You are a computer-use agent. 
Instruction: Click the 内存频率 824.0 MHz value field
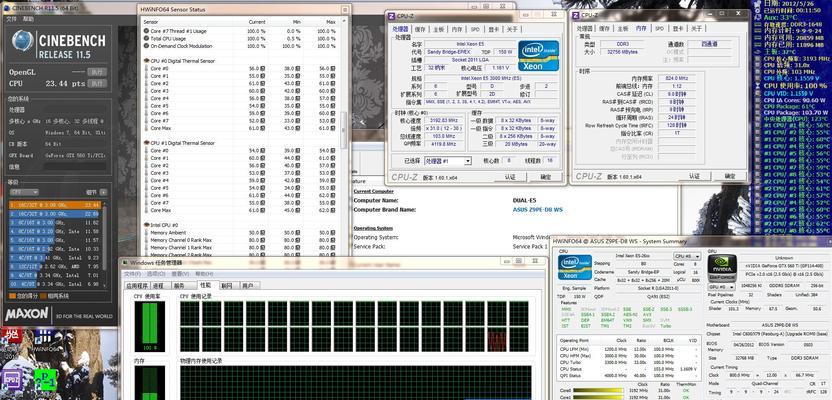click(677, 78)
